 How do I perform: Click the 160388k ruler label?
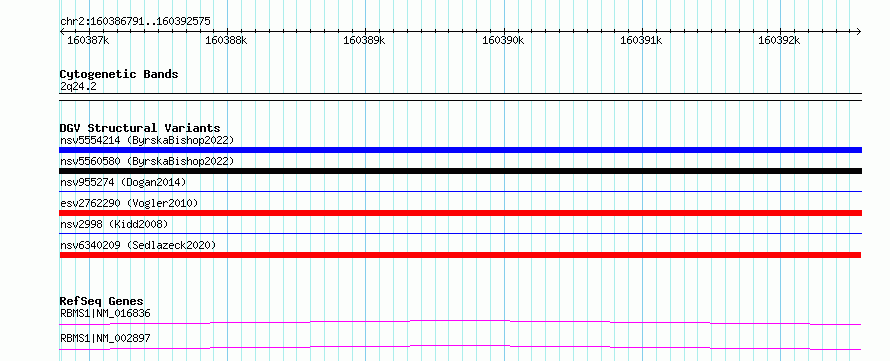[226, 41]
